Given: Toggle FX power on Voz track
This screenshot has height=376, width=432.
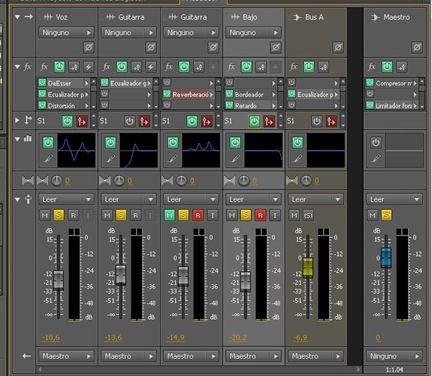Looking at the screenshot, I should click(59, 67).
